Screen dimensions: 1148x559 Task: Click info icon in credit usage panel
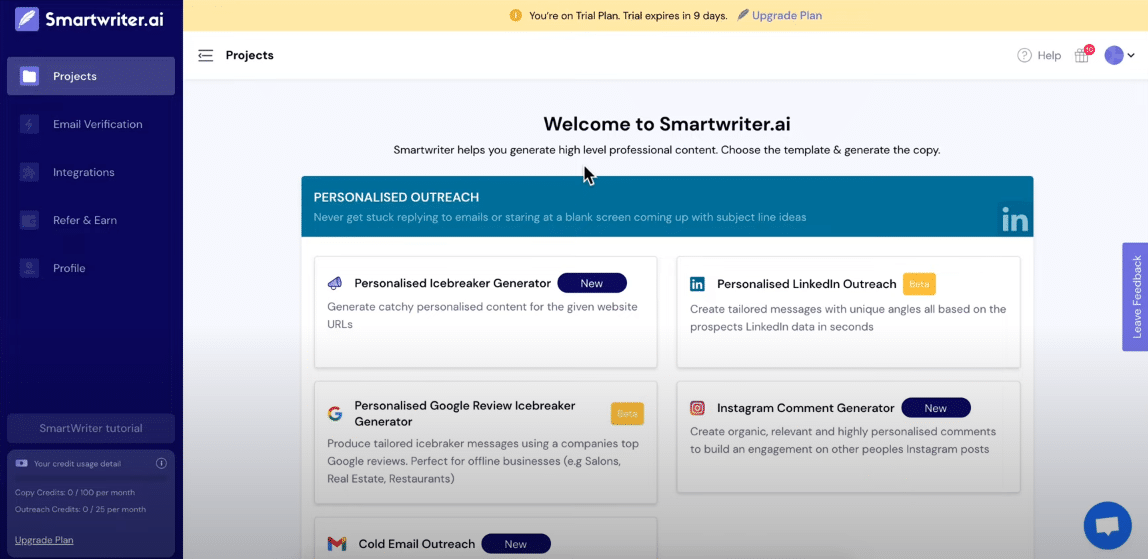pos(162,463)
